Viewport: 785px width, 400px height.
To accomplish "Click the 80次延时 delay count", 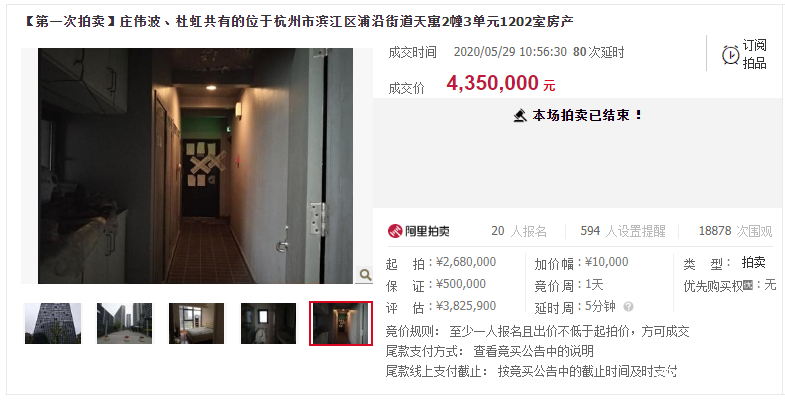I will [599, 52].
